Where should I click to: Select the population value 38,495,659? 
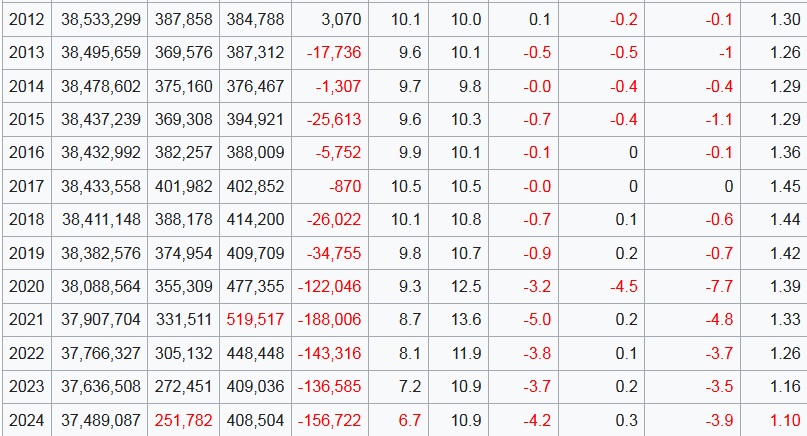100,53
